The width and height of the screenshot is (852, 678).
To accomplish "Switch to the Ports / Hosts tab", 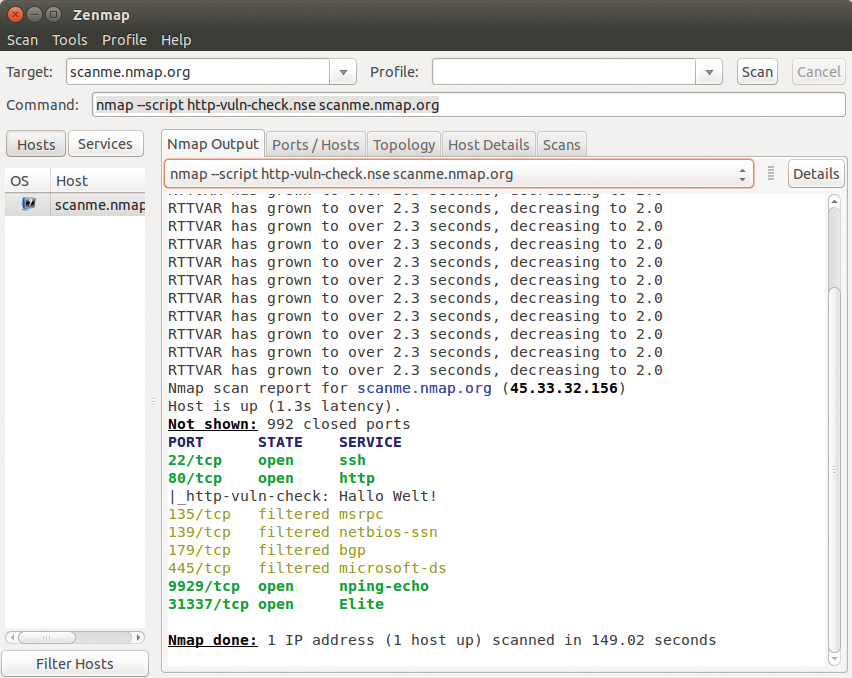I will [x=315, y=144].
